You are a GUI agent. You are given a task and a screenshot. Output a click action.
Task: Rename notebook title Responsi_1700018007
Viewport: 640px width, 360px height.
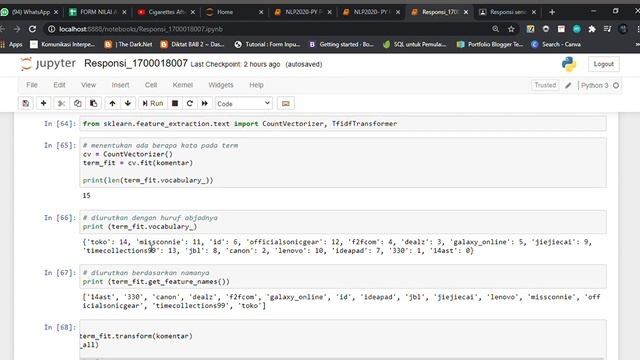(x=136, y=63)
